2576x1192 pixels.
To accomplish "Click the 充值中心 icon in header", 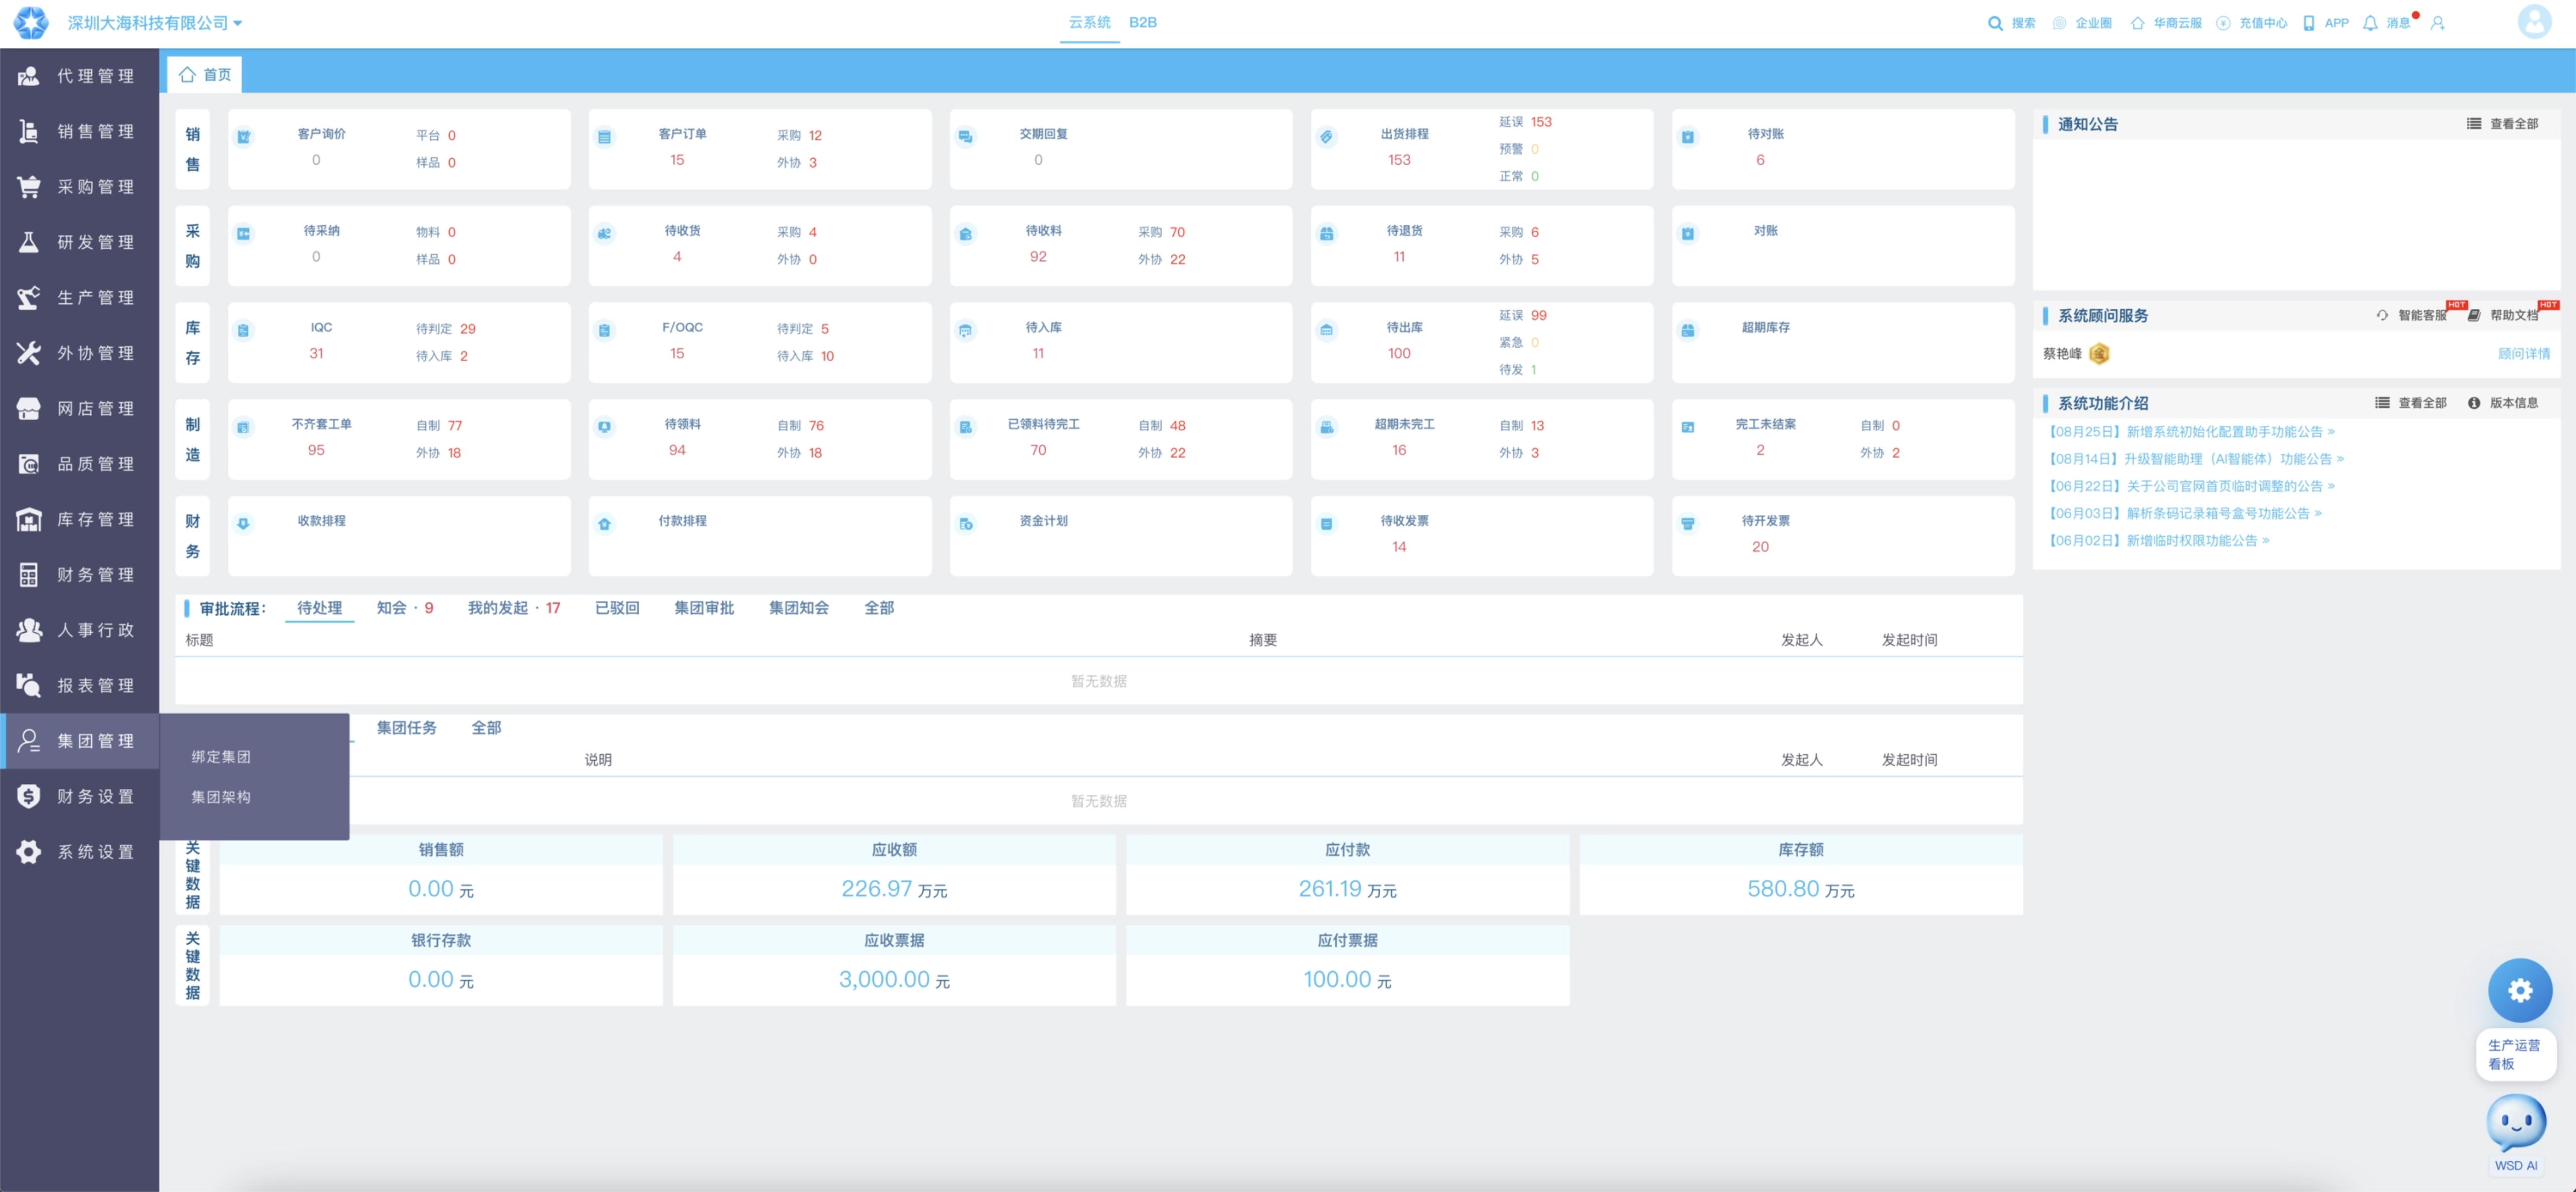I will pos(2222,23).
